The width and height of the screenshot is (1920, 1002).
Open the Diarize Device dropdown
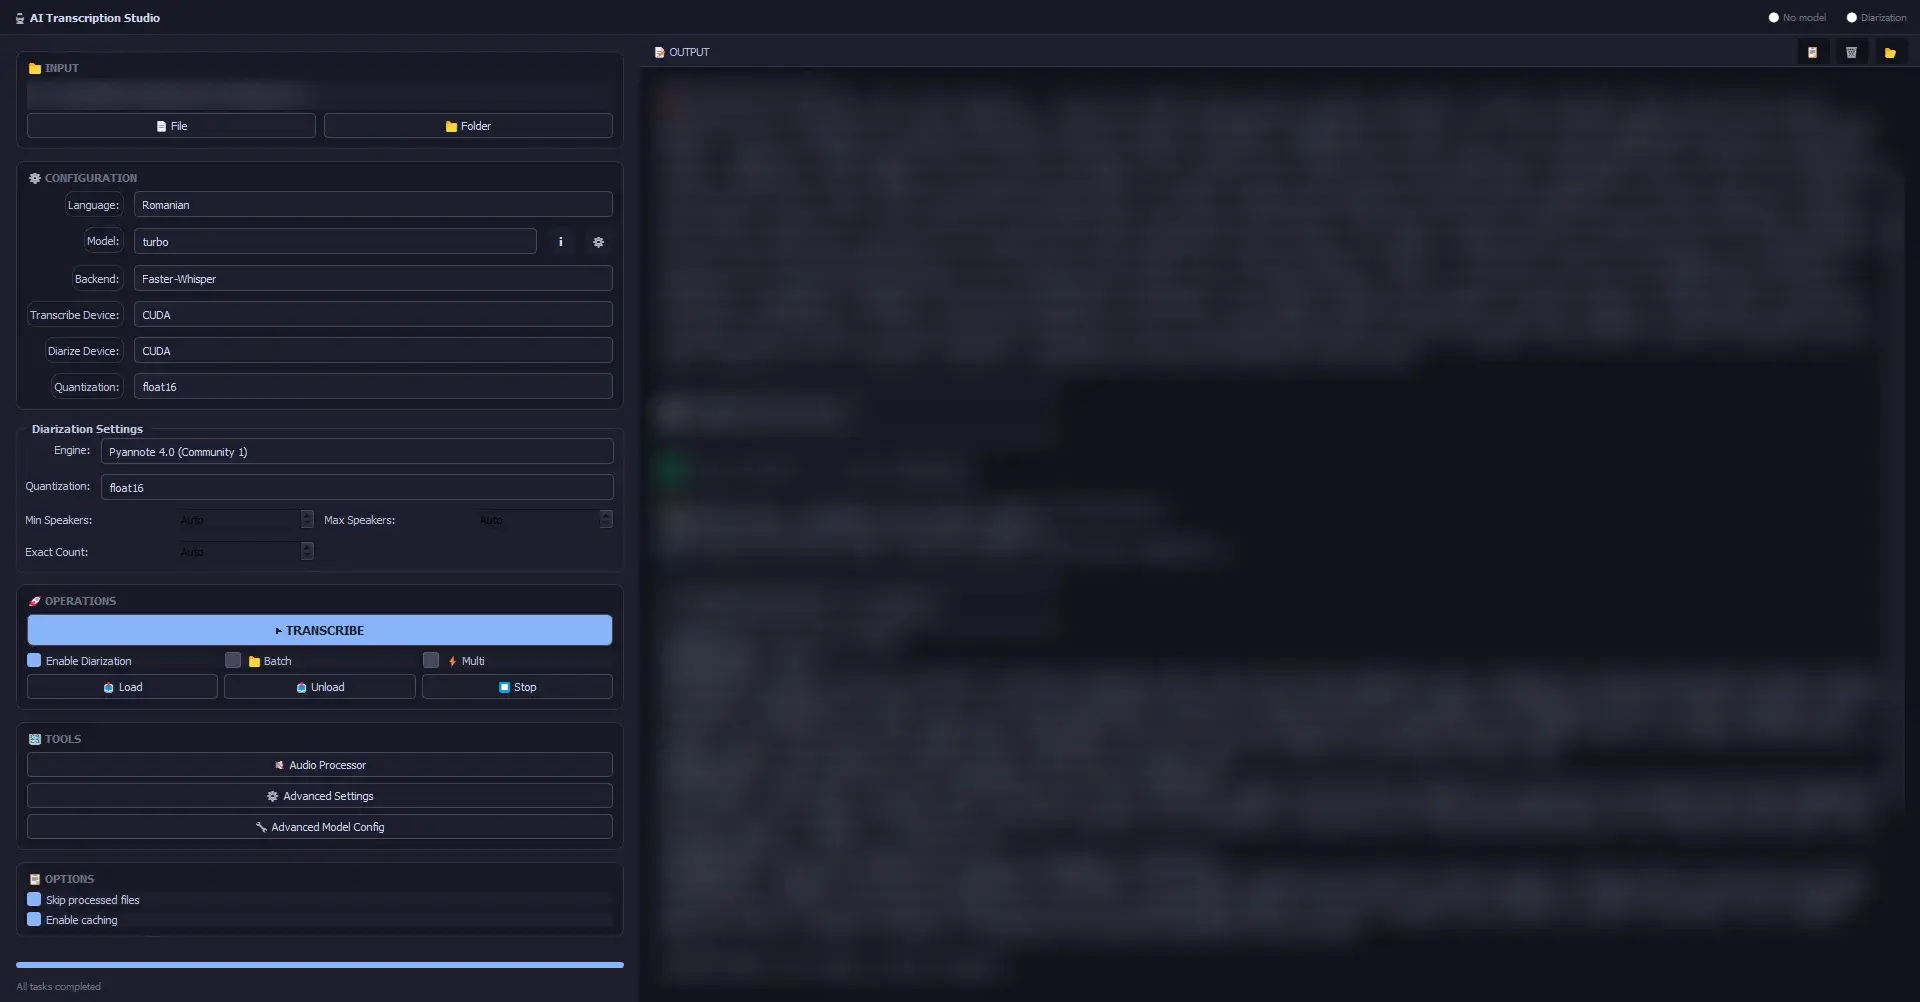(373, 351)
